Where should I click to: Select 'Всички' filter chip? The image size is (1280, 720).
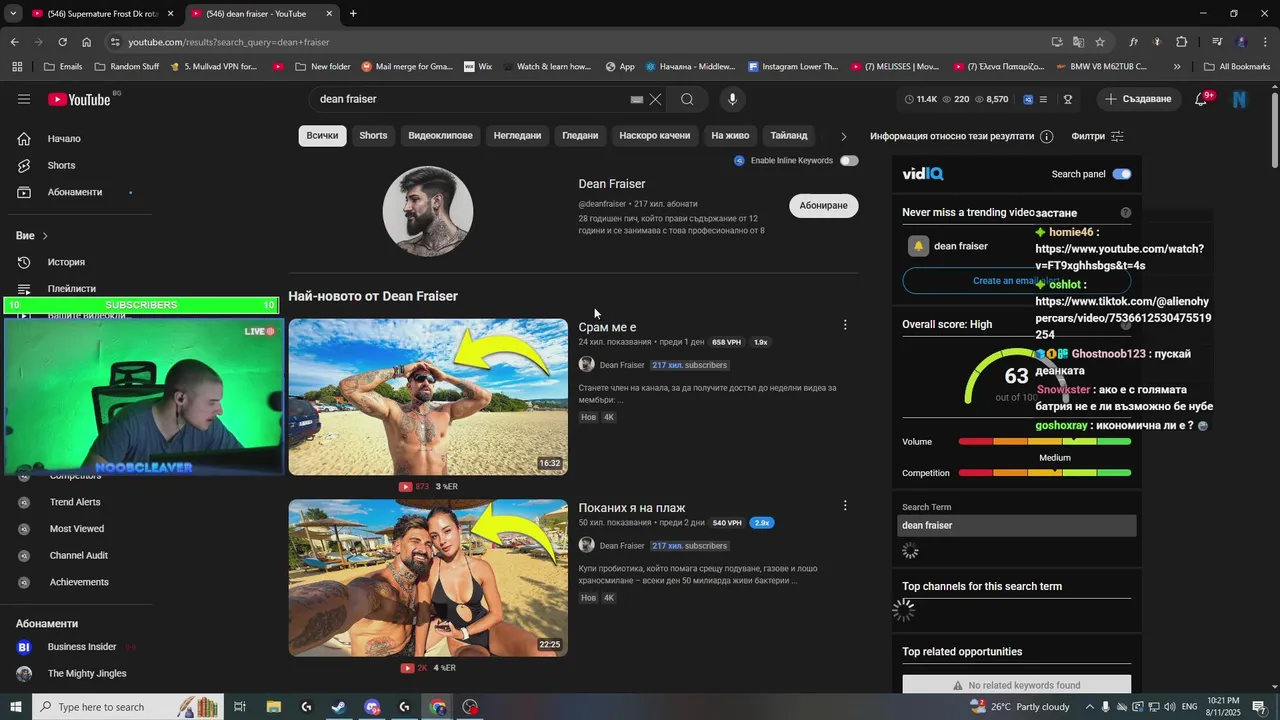point(322,136)
